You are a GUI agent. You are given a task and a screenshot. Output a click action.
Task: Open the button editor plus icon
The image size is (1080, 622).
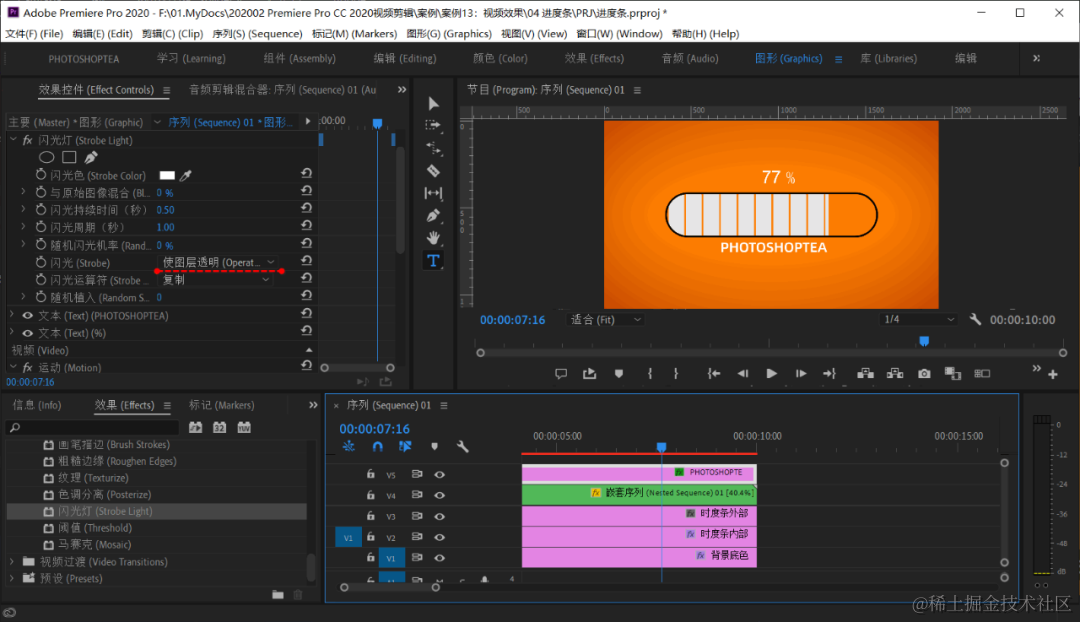[1052, 375]
